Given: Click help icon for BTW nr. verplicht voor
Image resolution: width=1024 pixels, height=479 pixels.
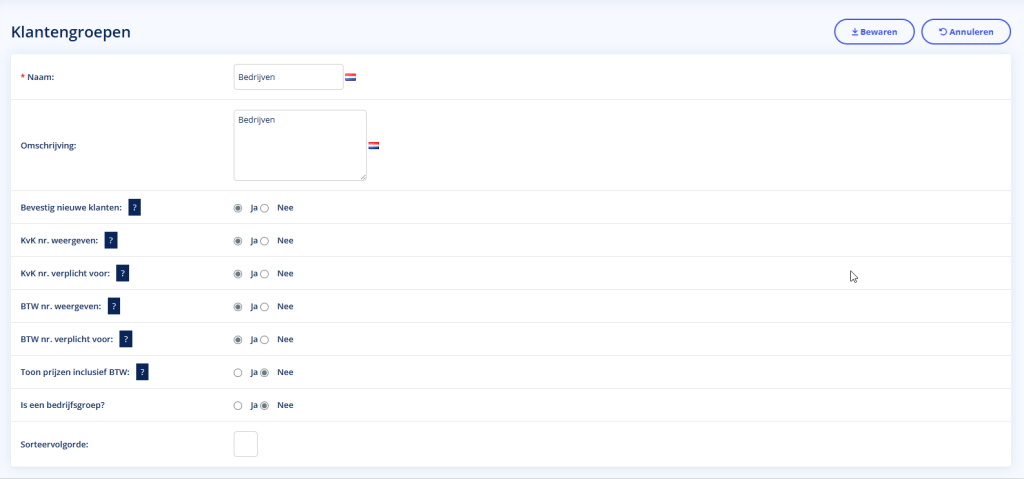Looking at the screenshot, I should (126, 339).
